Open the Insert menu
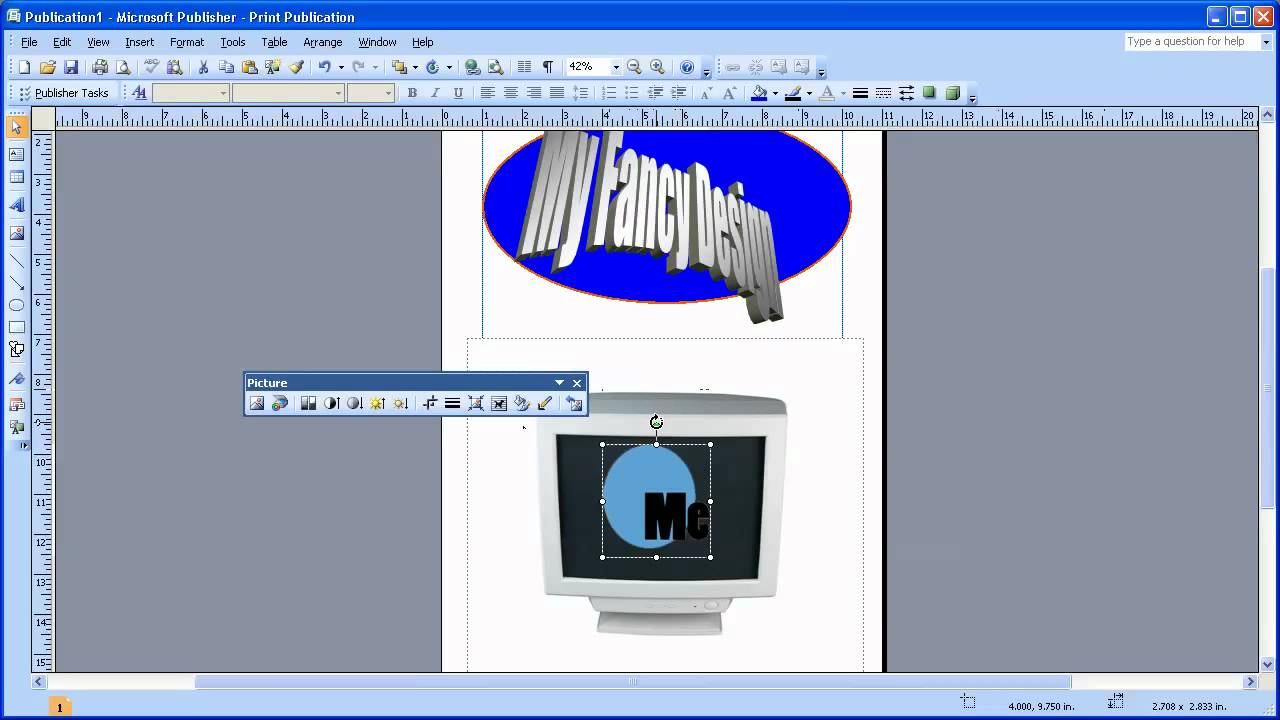Viewport: 1280px width, 720px height. pos(139,42)
